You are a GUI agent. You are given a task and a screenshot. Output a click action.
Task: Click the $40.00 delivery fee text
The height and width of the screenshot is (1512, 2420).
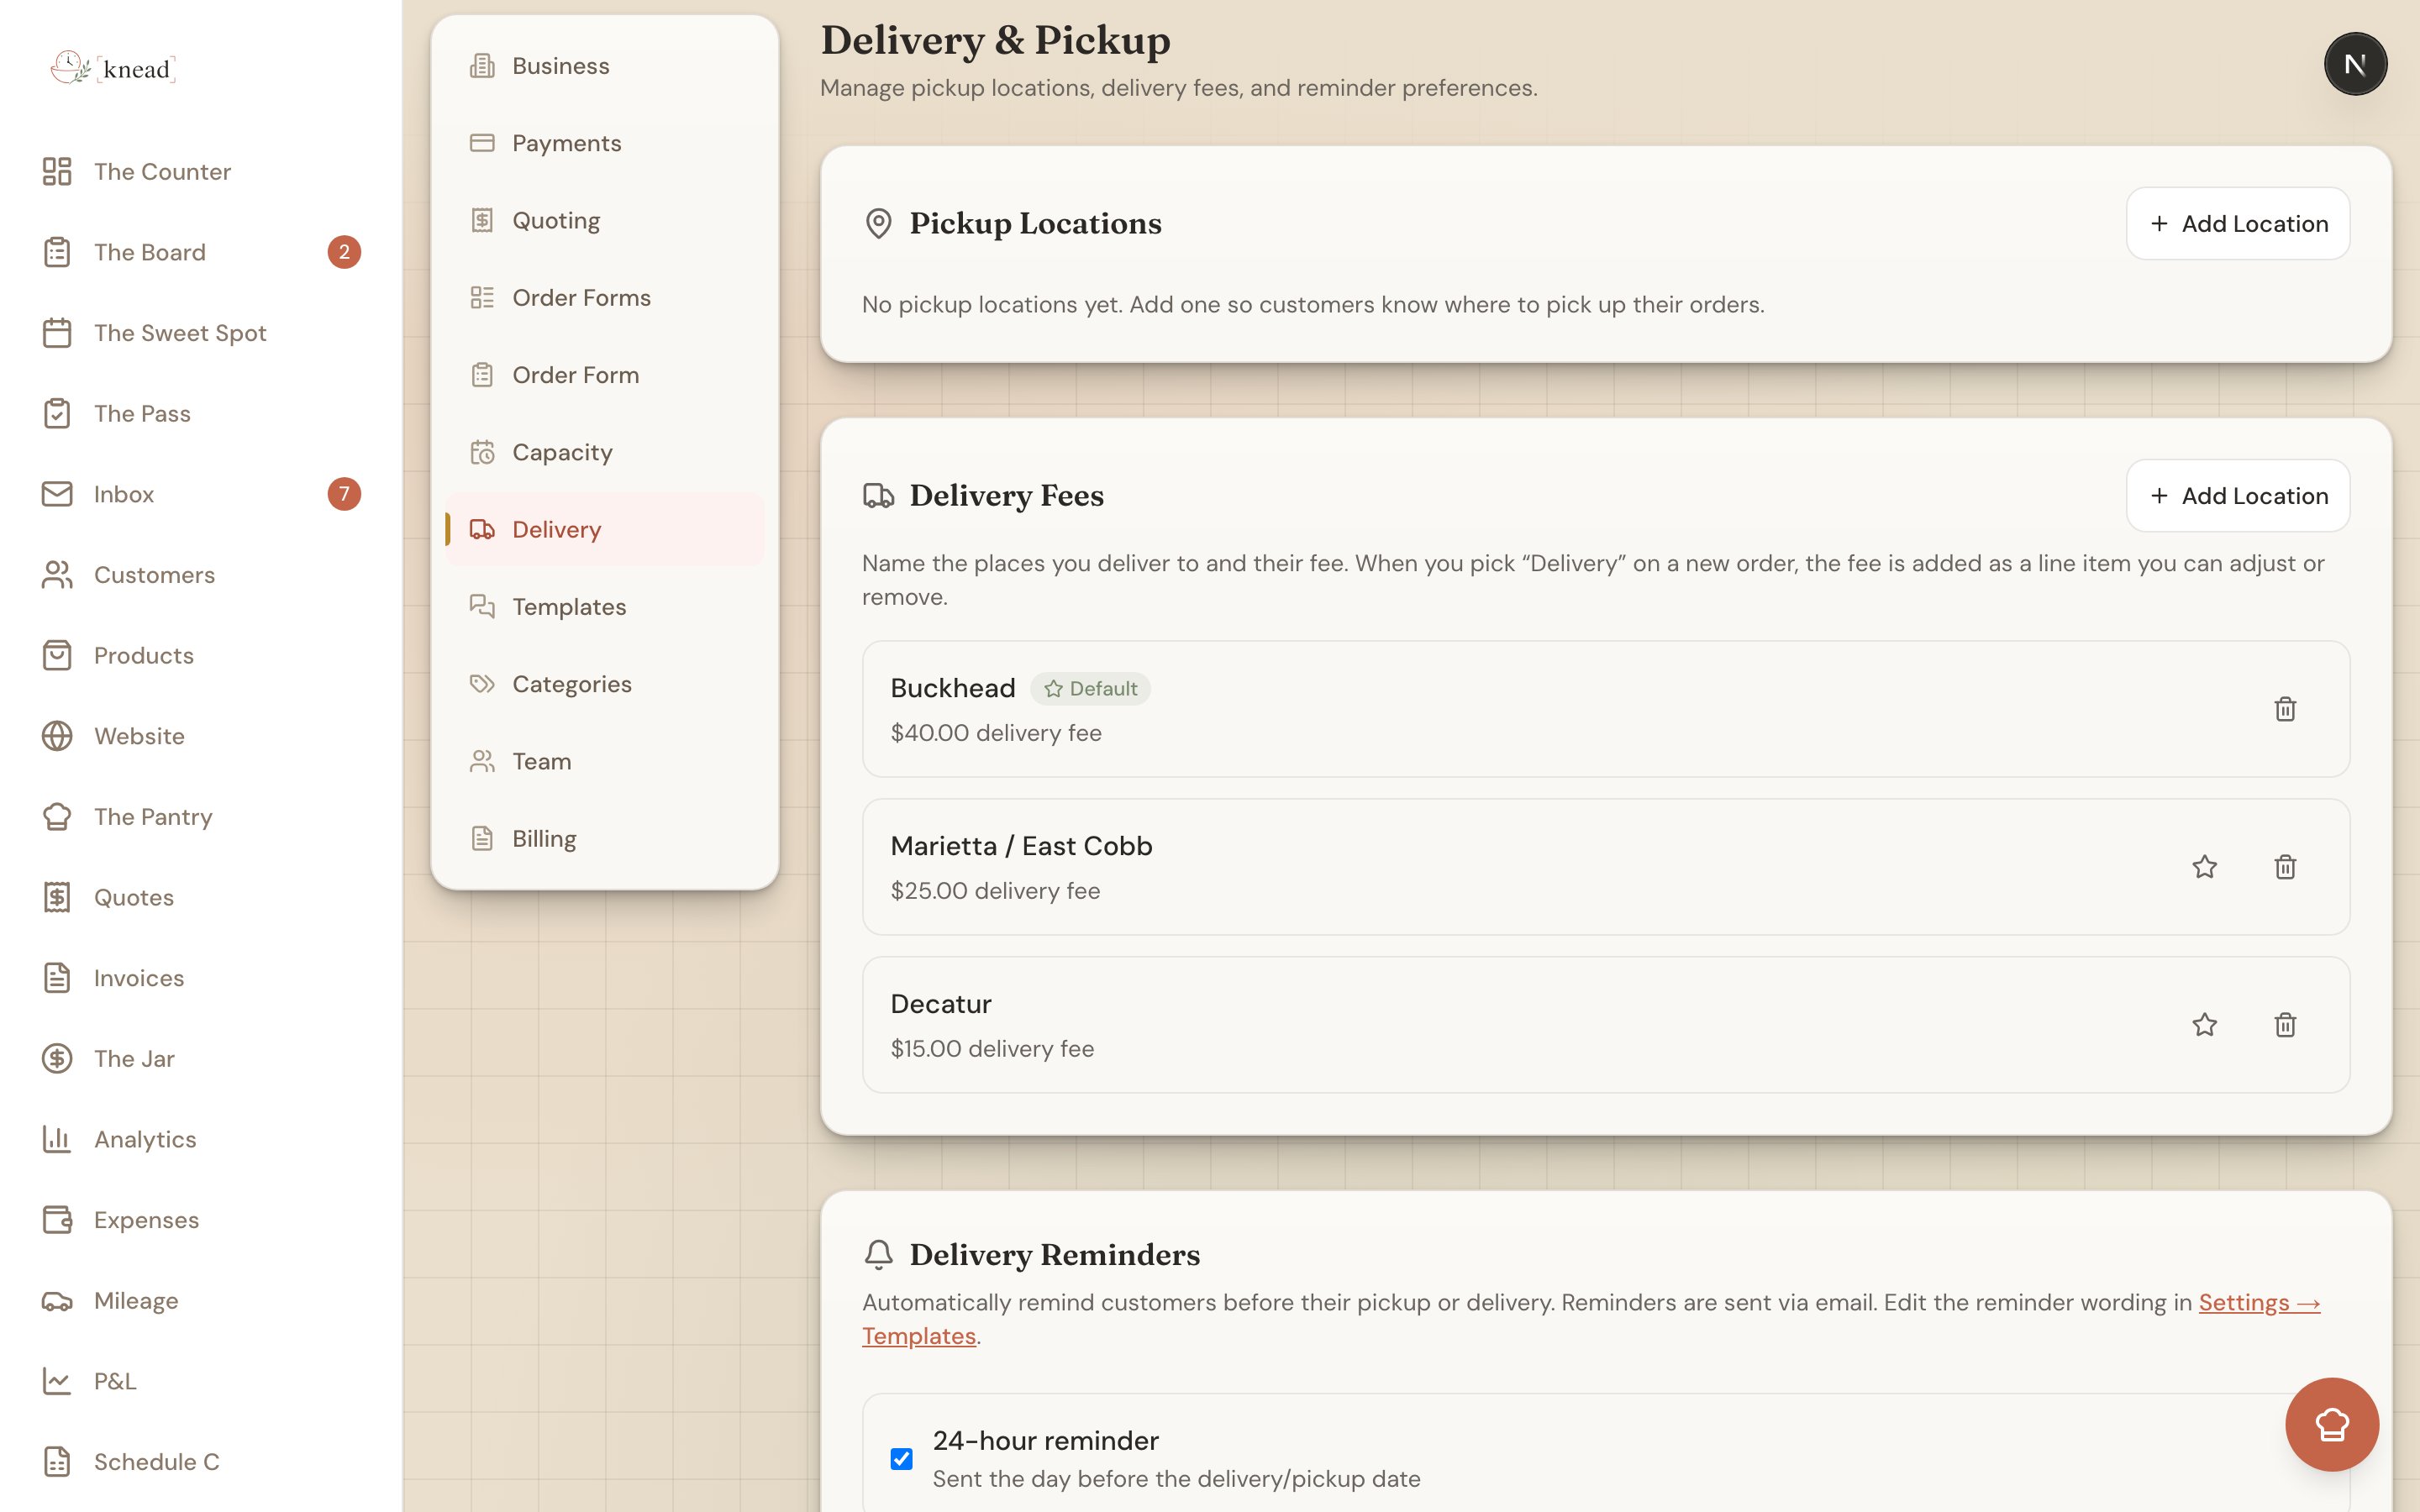(x=996, y=733)
